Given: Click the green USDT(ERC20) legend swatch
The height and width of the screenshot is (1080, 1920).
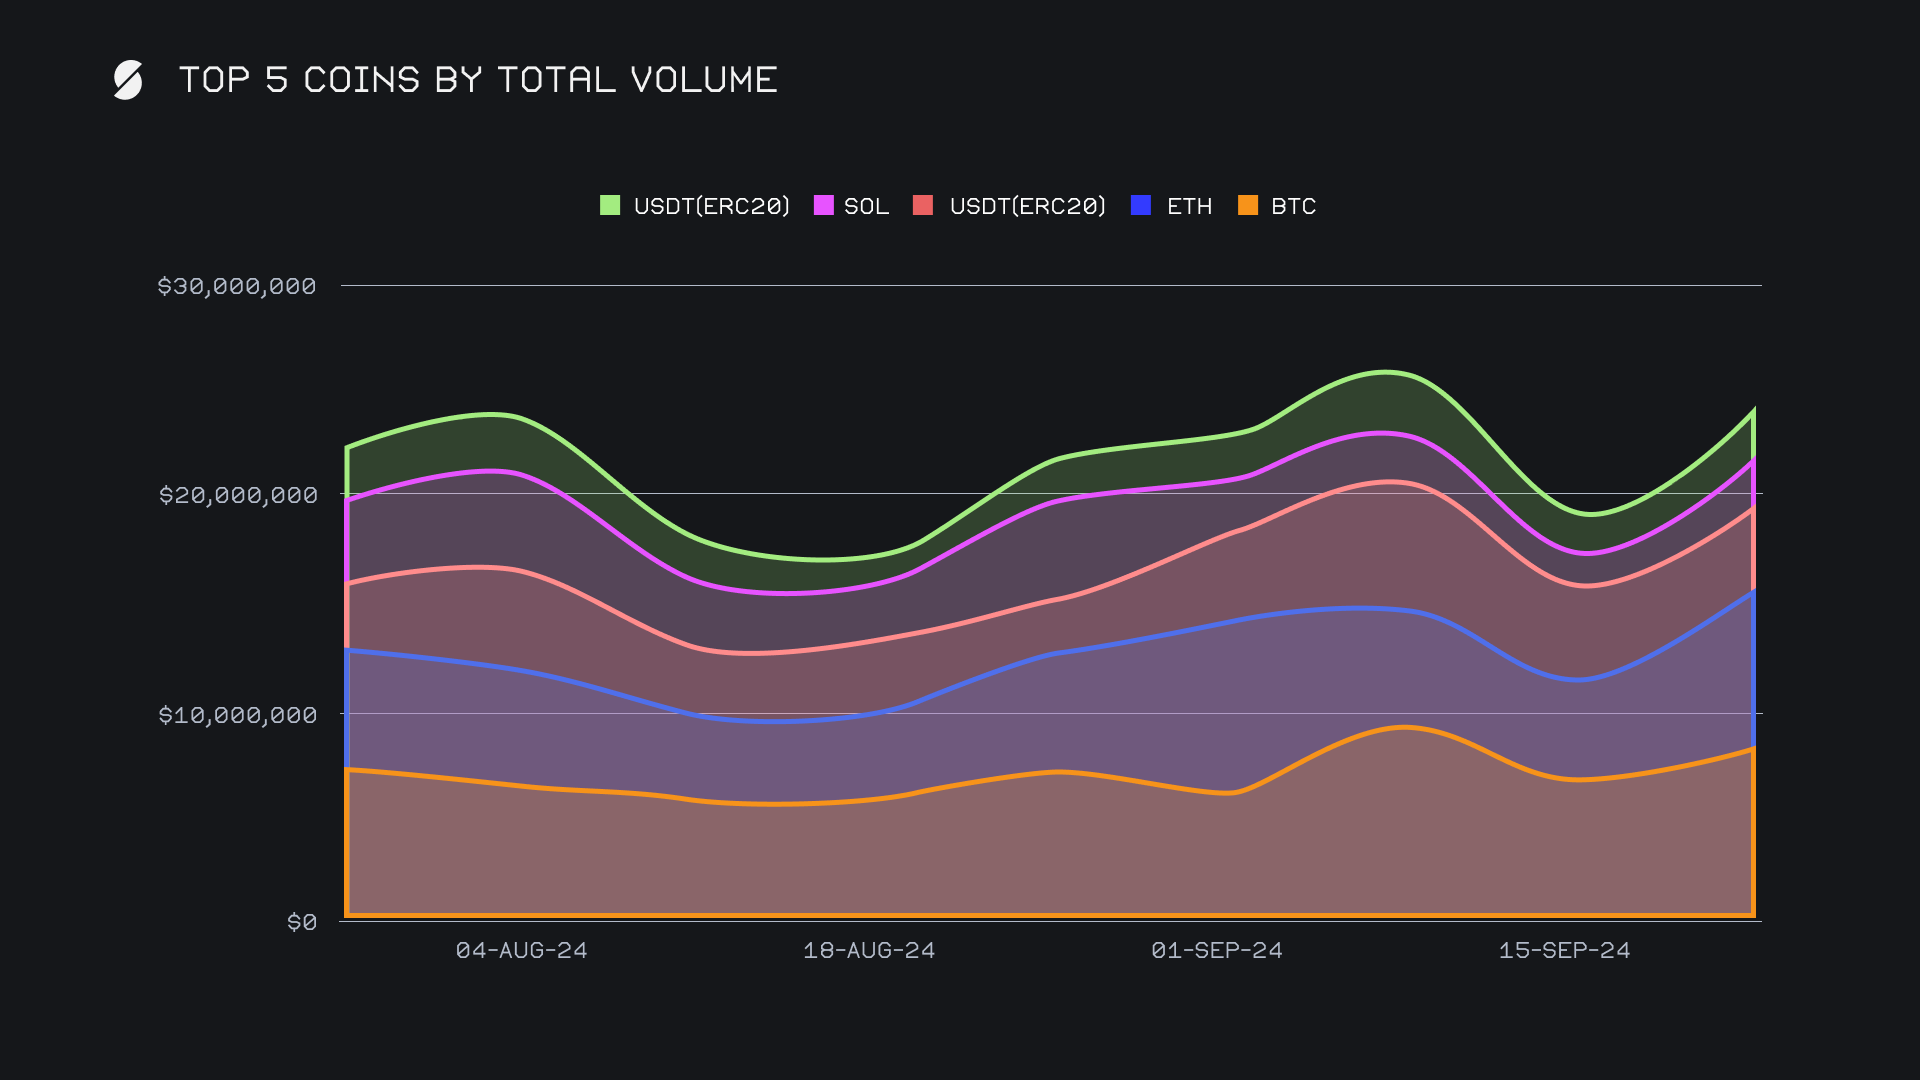Looking at the screenshot, I should point(609,206).
